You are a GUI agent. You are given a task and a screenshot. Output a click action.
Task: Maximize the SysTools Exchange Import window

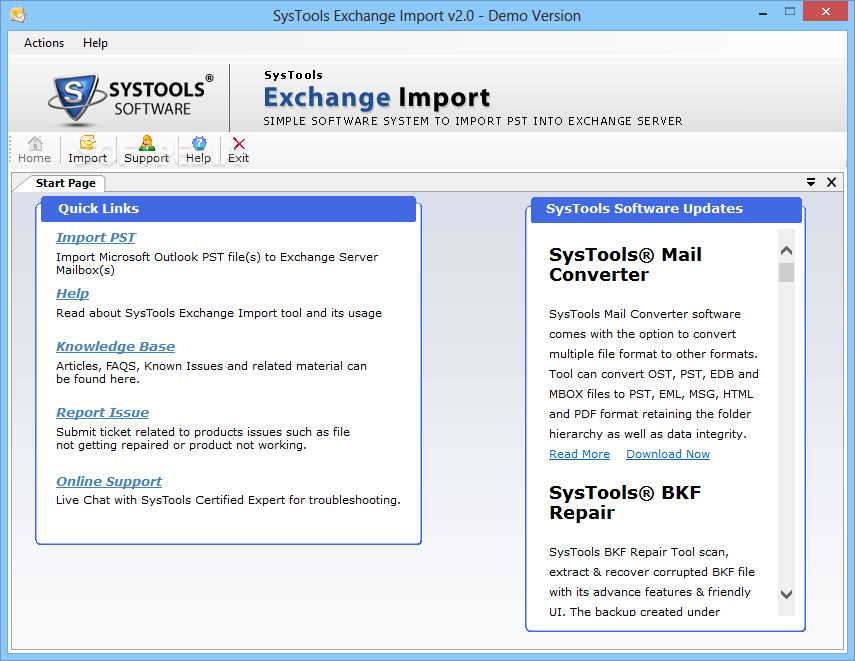tap(790, 12)
